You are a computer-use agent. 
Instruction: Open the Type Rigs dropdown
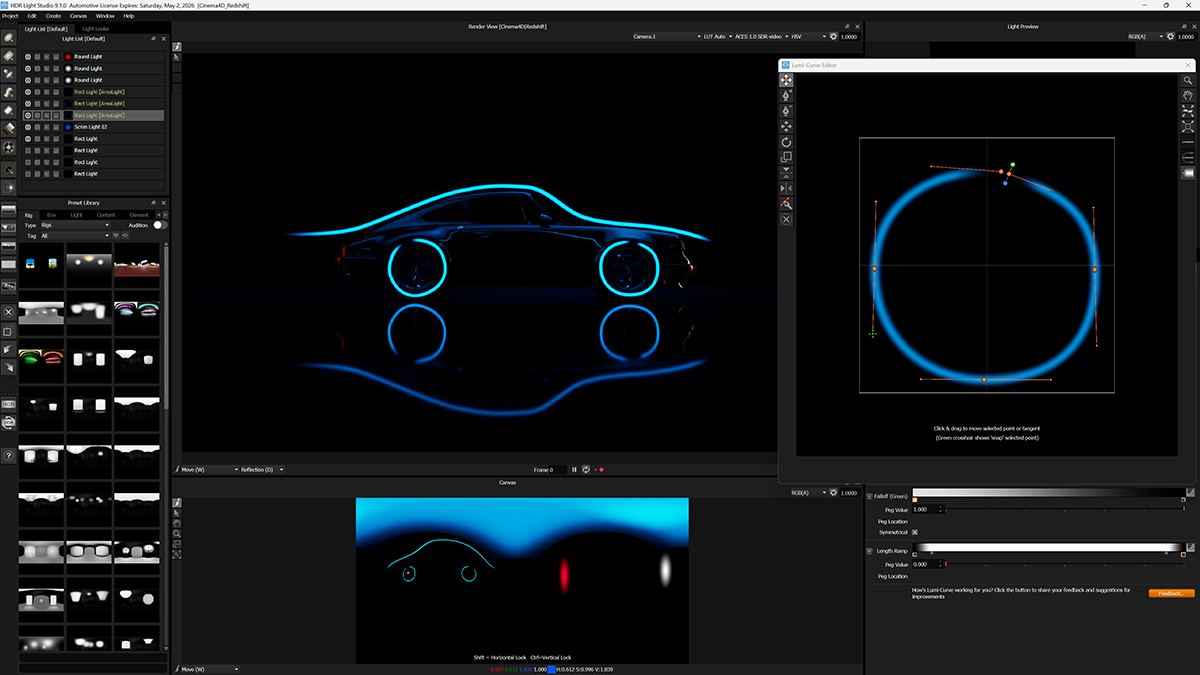[74, 225]
